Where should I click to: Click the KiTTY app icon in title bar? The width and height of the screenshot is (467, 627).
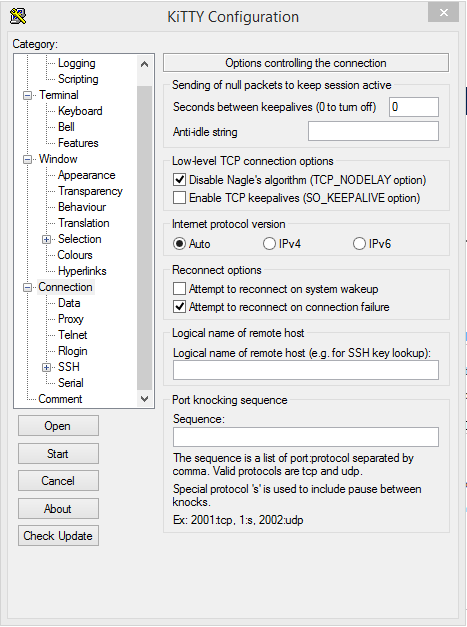pos(18,16)
